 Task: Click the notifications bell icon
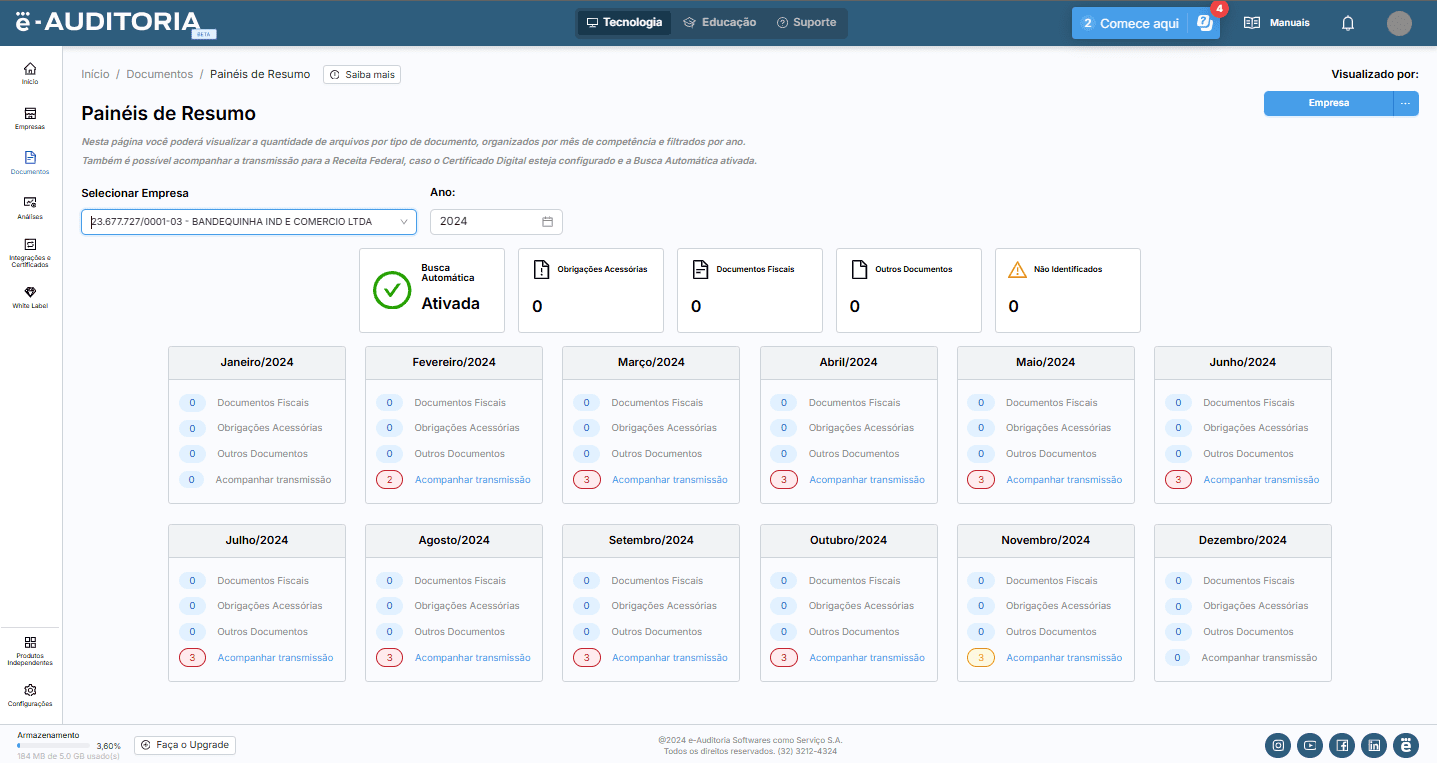[1347, 23]
